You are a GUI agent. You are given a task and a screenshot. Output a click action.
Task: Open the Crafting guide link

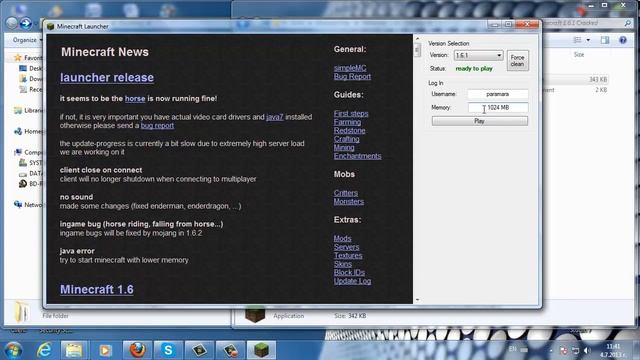pos(347,139)
